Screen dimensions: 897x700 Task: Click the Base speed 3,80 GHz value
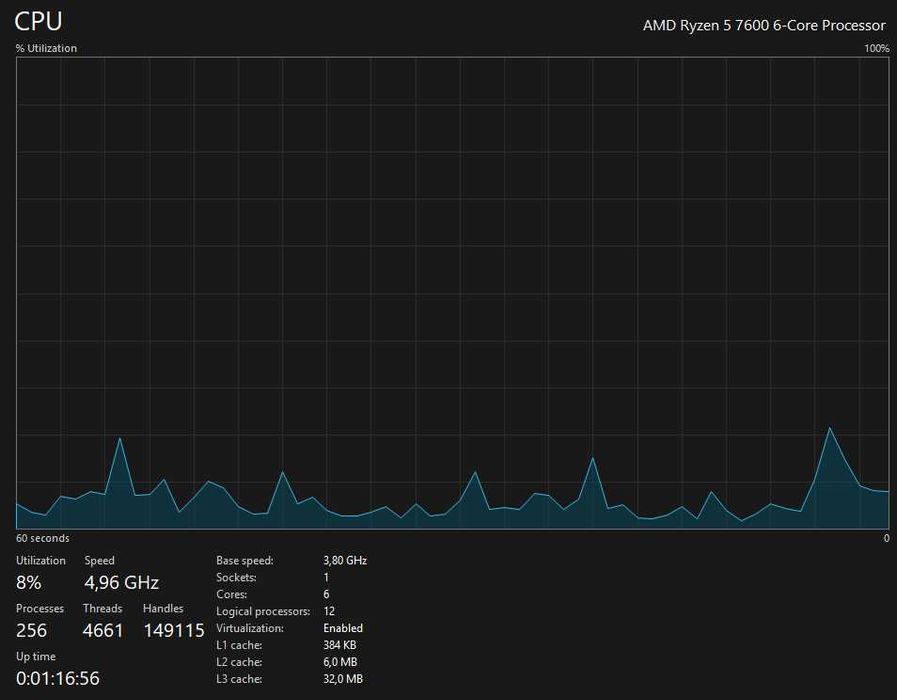pos(345,560)
